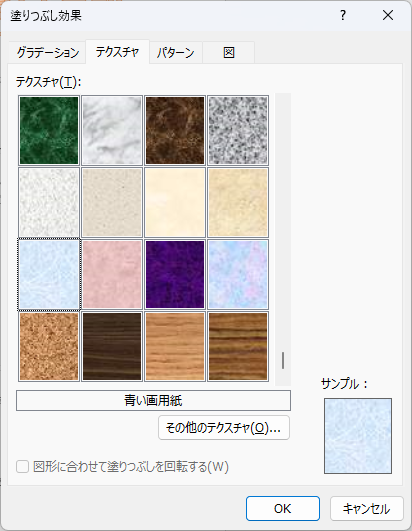Toggle rotate fill with shape checkbox
Image resolution: width=412 pixels, height=531 pixels.
click(x=22, y=467)
